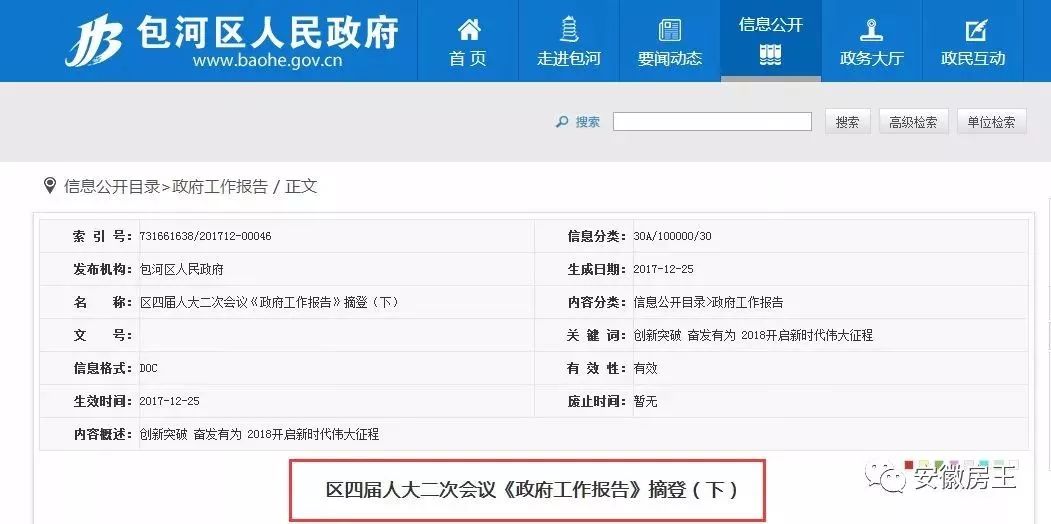Image resolution: width=1051 pixels, height=524 pixels.
Task: Click the 走进包河 pagoda icon
Action: tap(568, 29)
